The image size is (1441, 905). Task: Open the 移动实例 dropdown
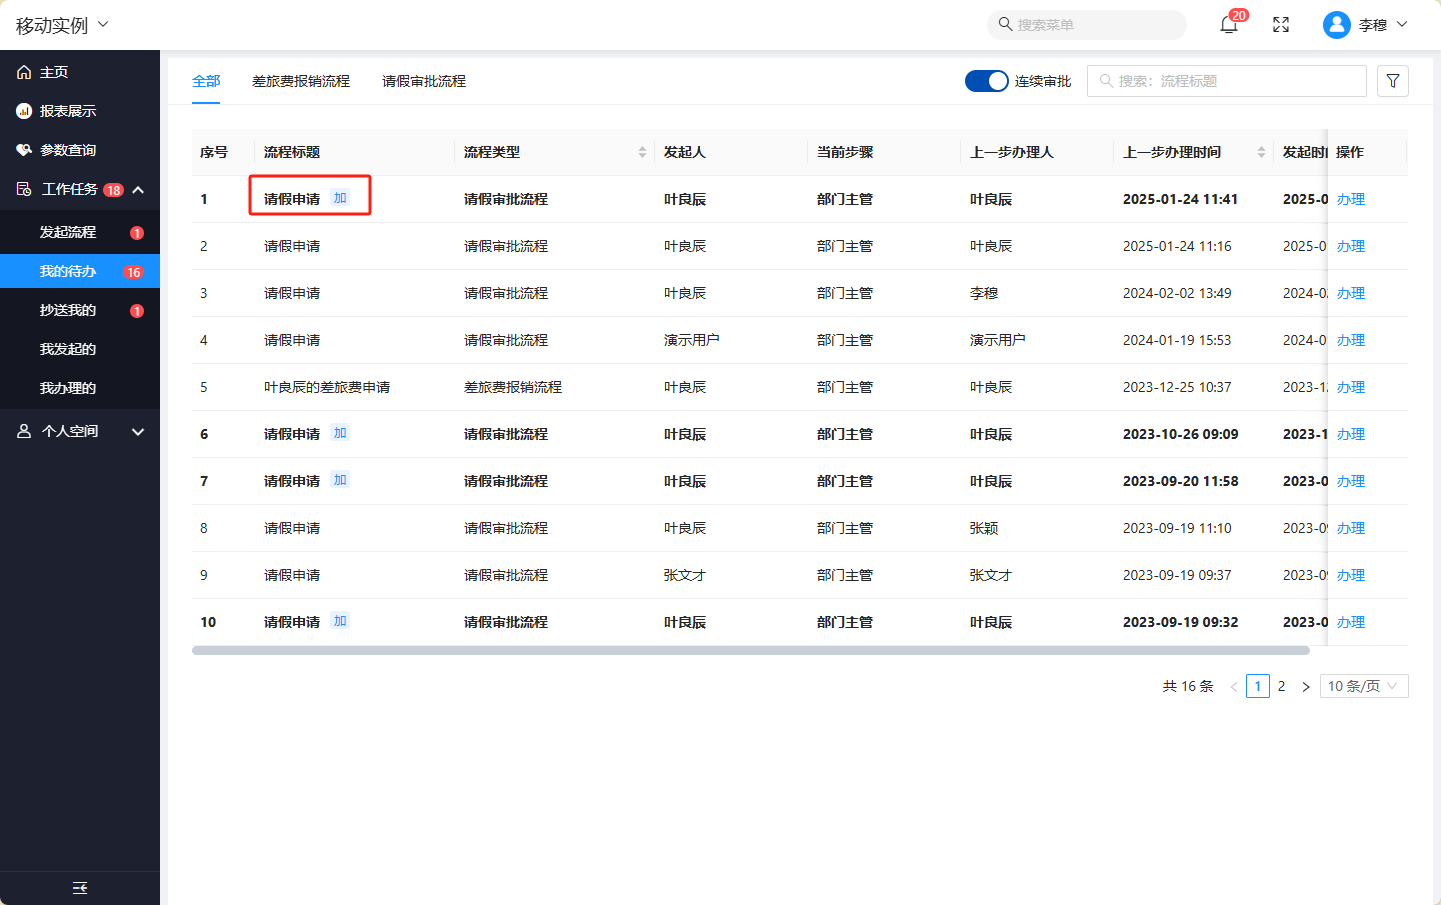pos(62,25)
